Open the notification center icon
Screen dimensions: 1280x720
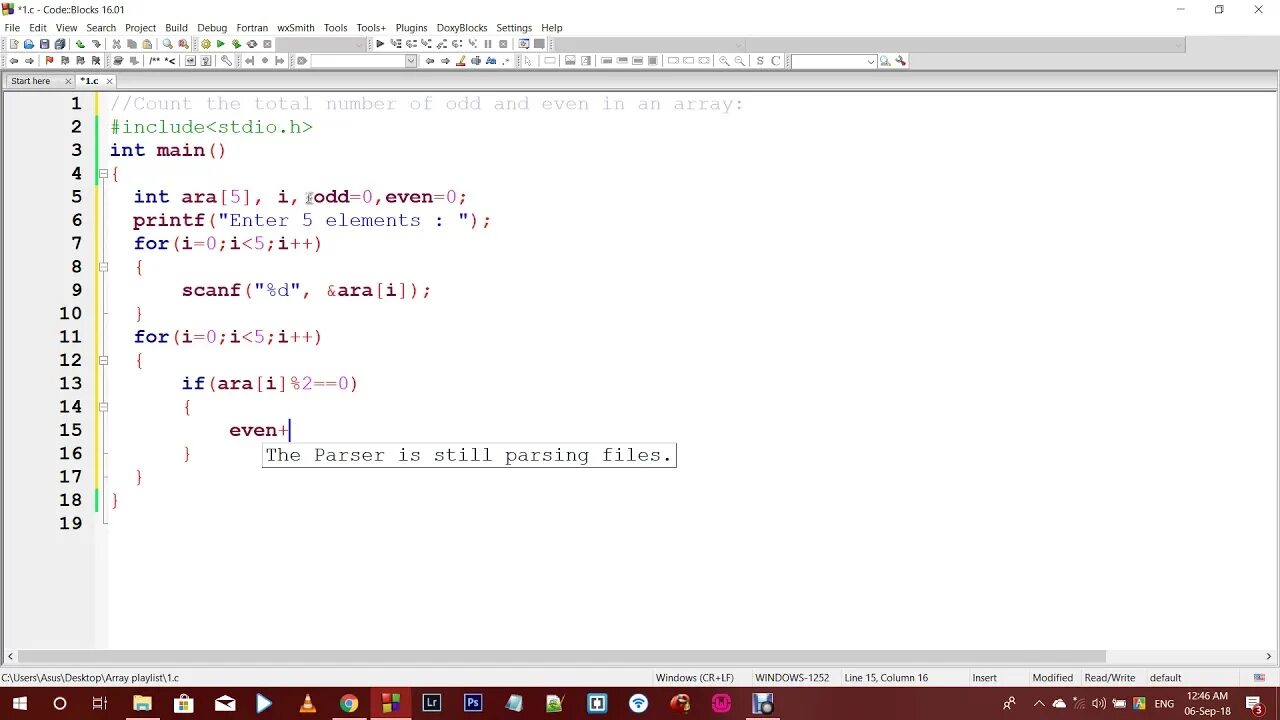pyautogui.click(x=1254, y=704)
